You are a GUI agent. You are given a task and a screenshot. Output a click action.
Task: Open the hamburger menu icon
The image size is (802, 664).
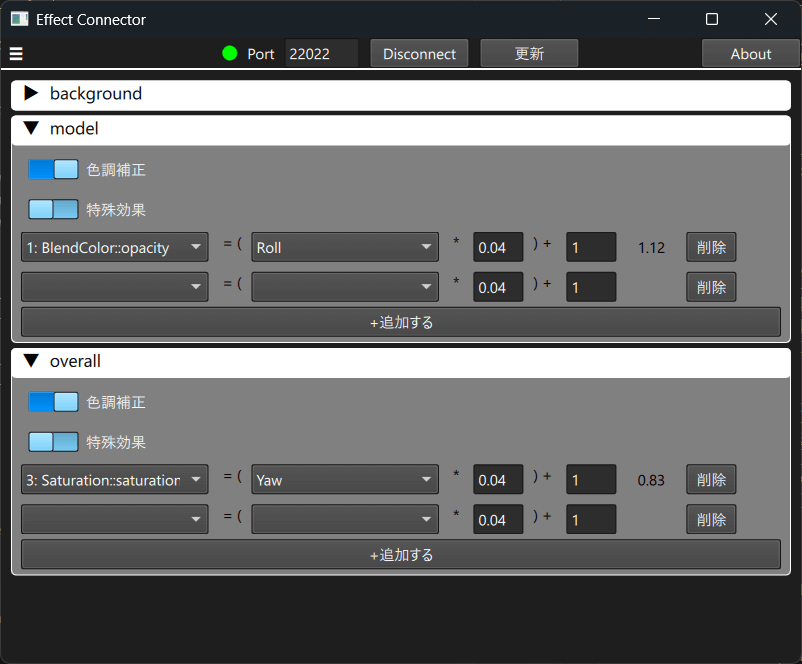16,54
